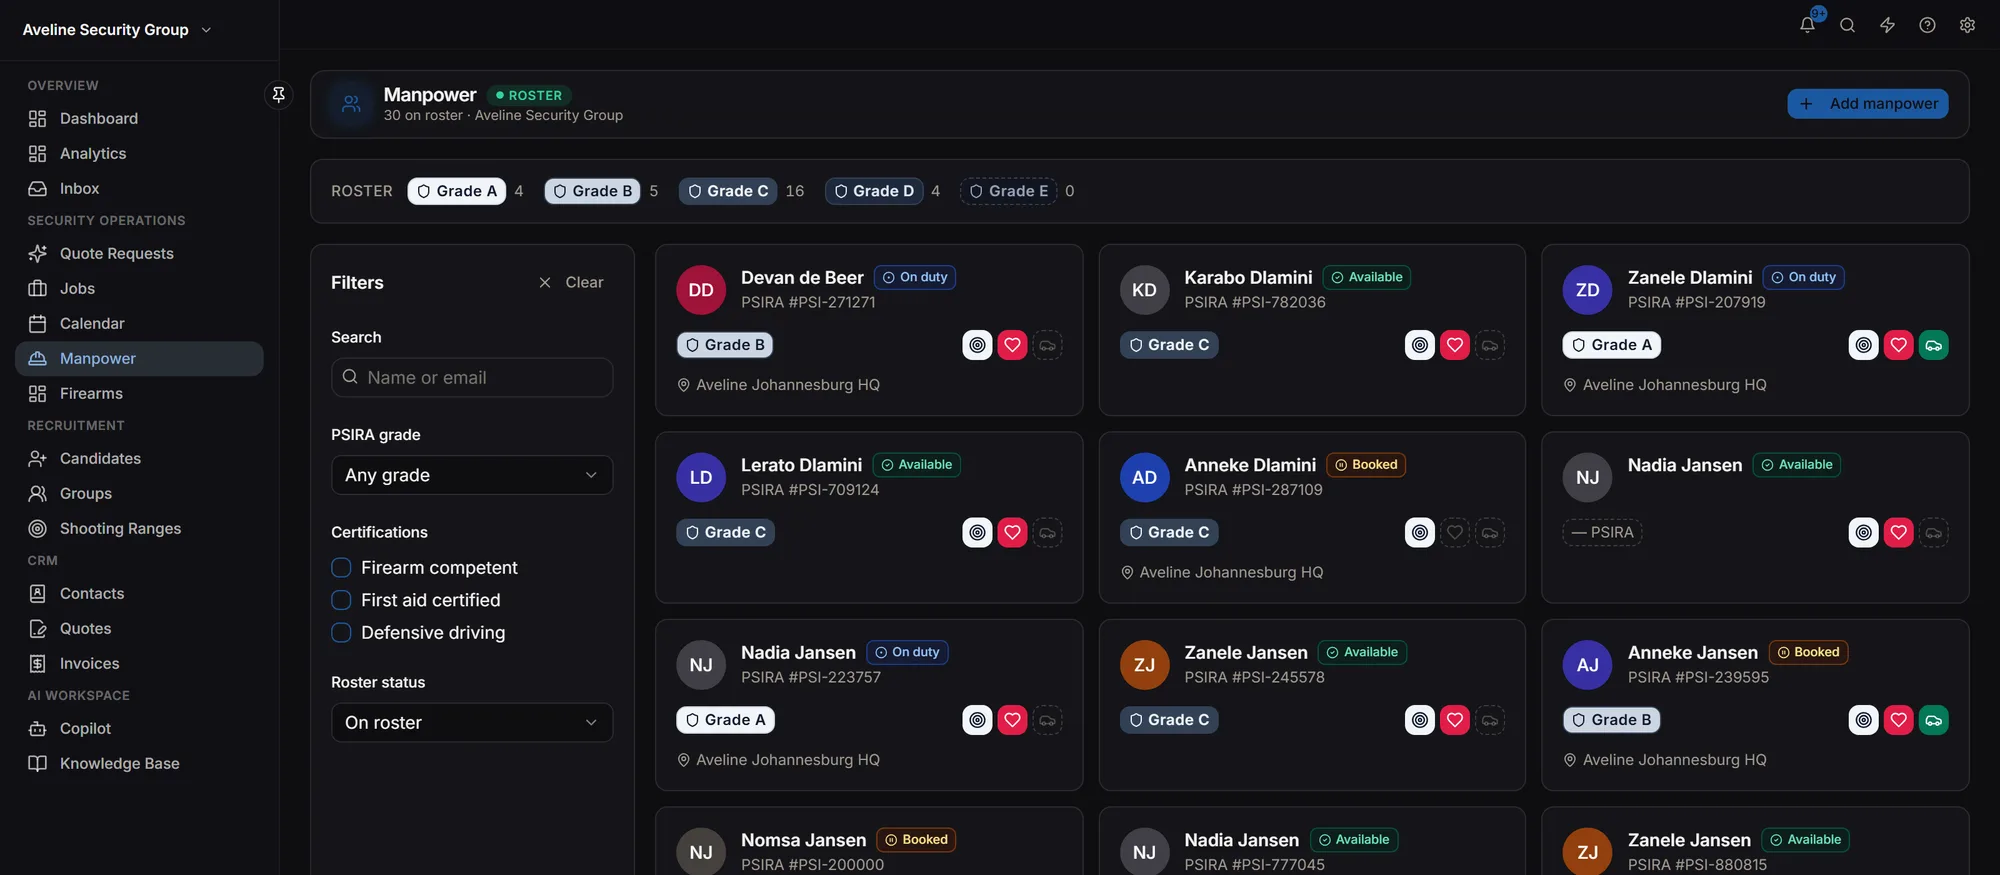Open the Roster status dropdown
The height and width of the screenshot is (875, 2000).
(472, 723)
